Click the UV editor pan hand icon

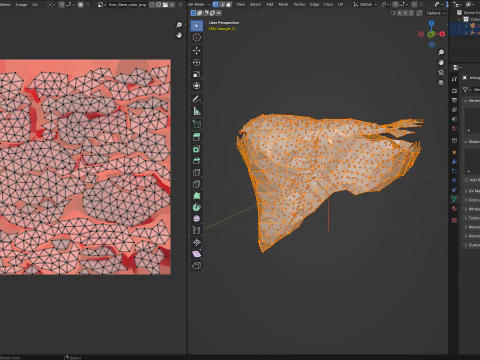tap(179, 35)
